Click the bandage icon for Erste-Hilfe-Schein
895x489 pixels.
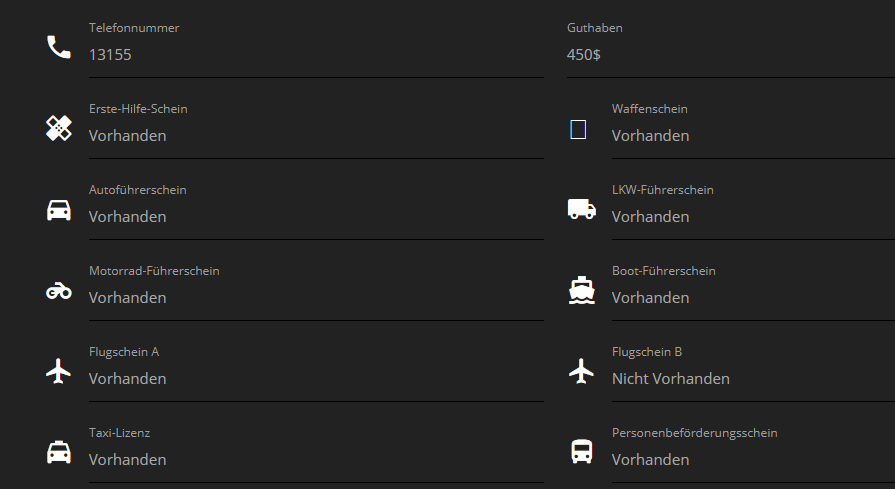click(x=59, y=128)
